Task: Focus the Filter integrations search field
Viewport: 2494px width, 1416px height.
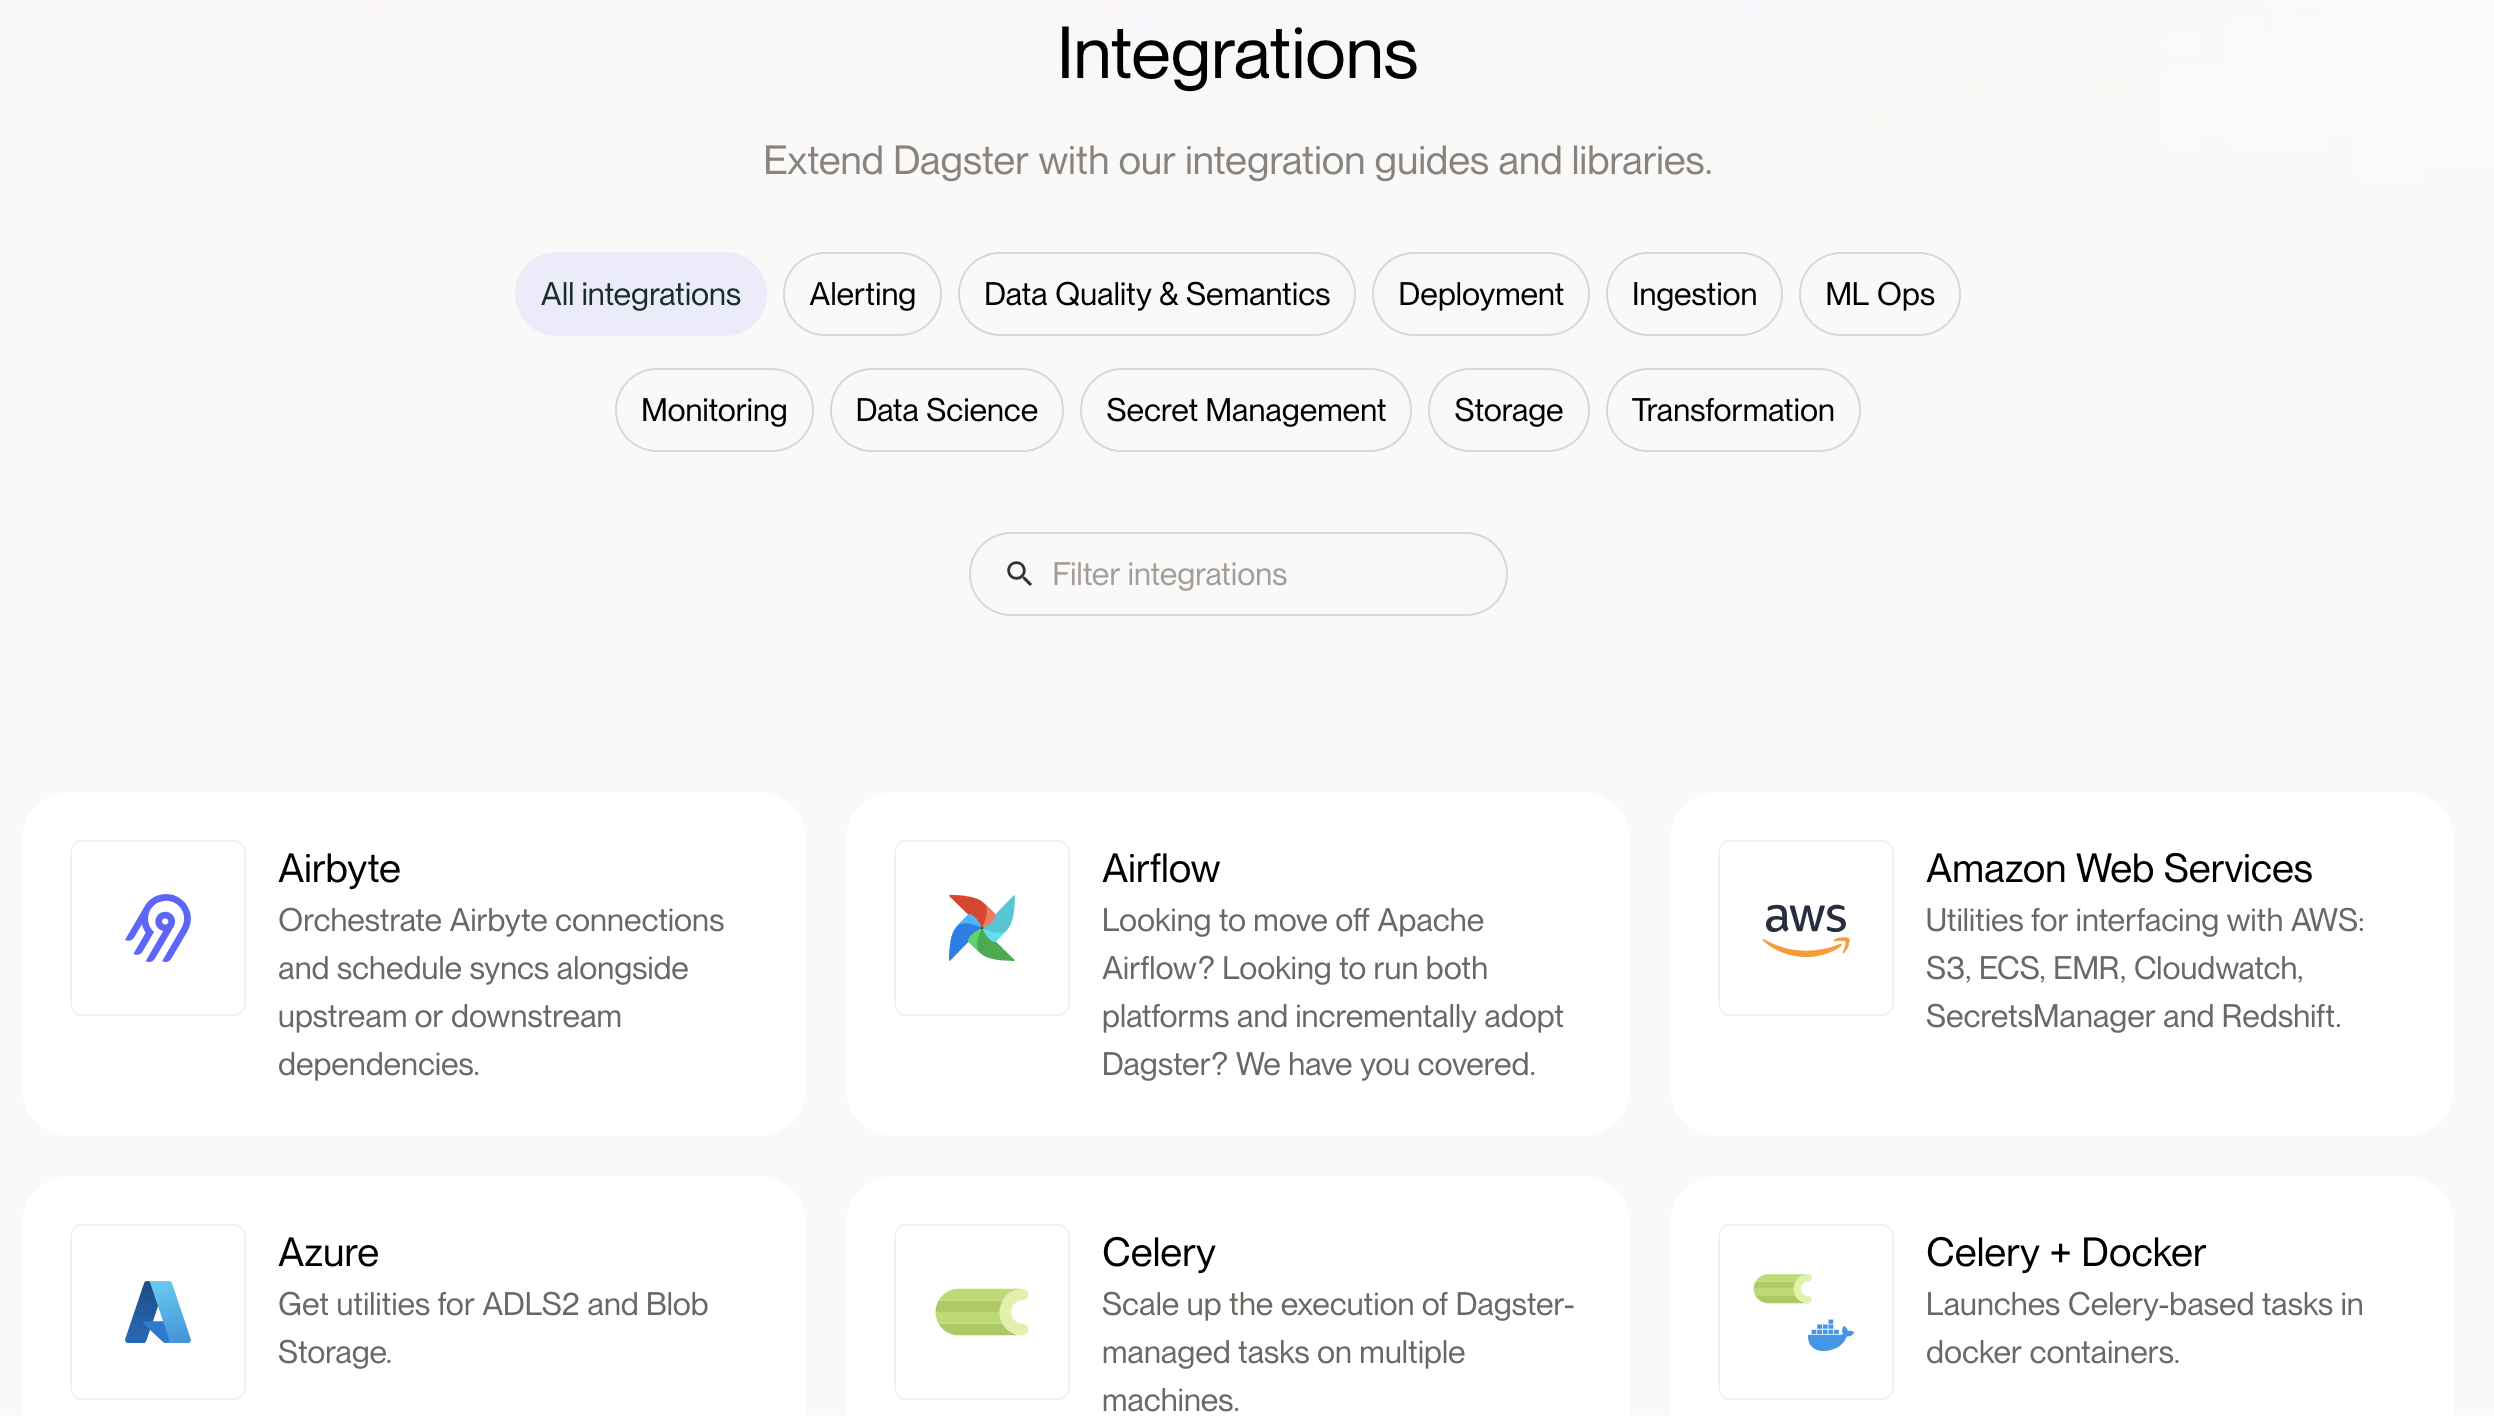Action: (x=1238, y=574)
